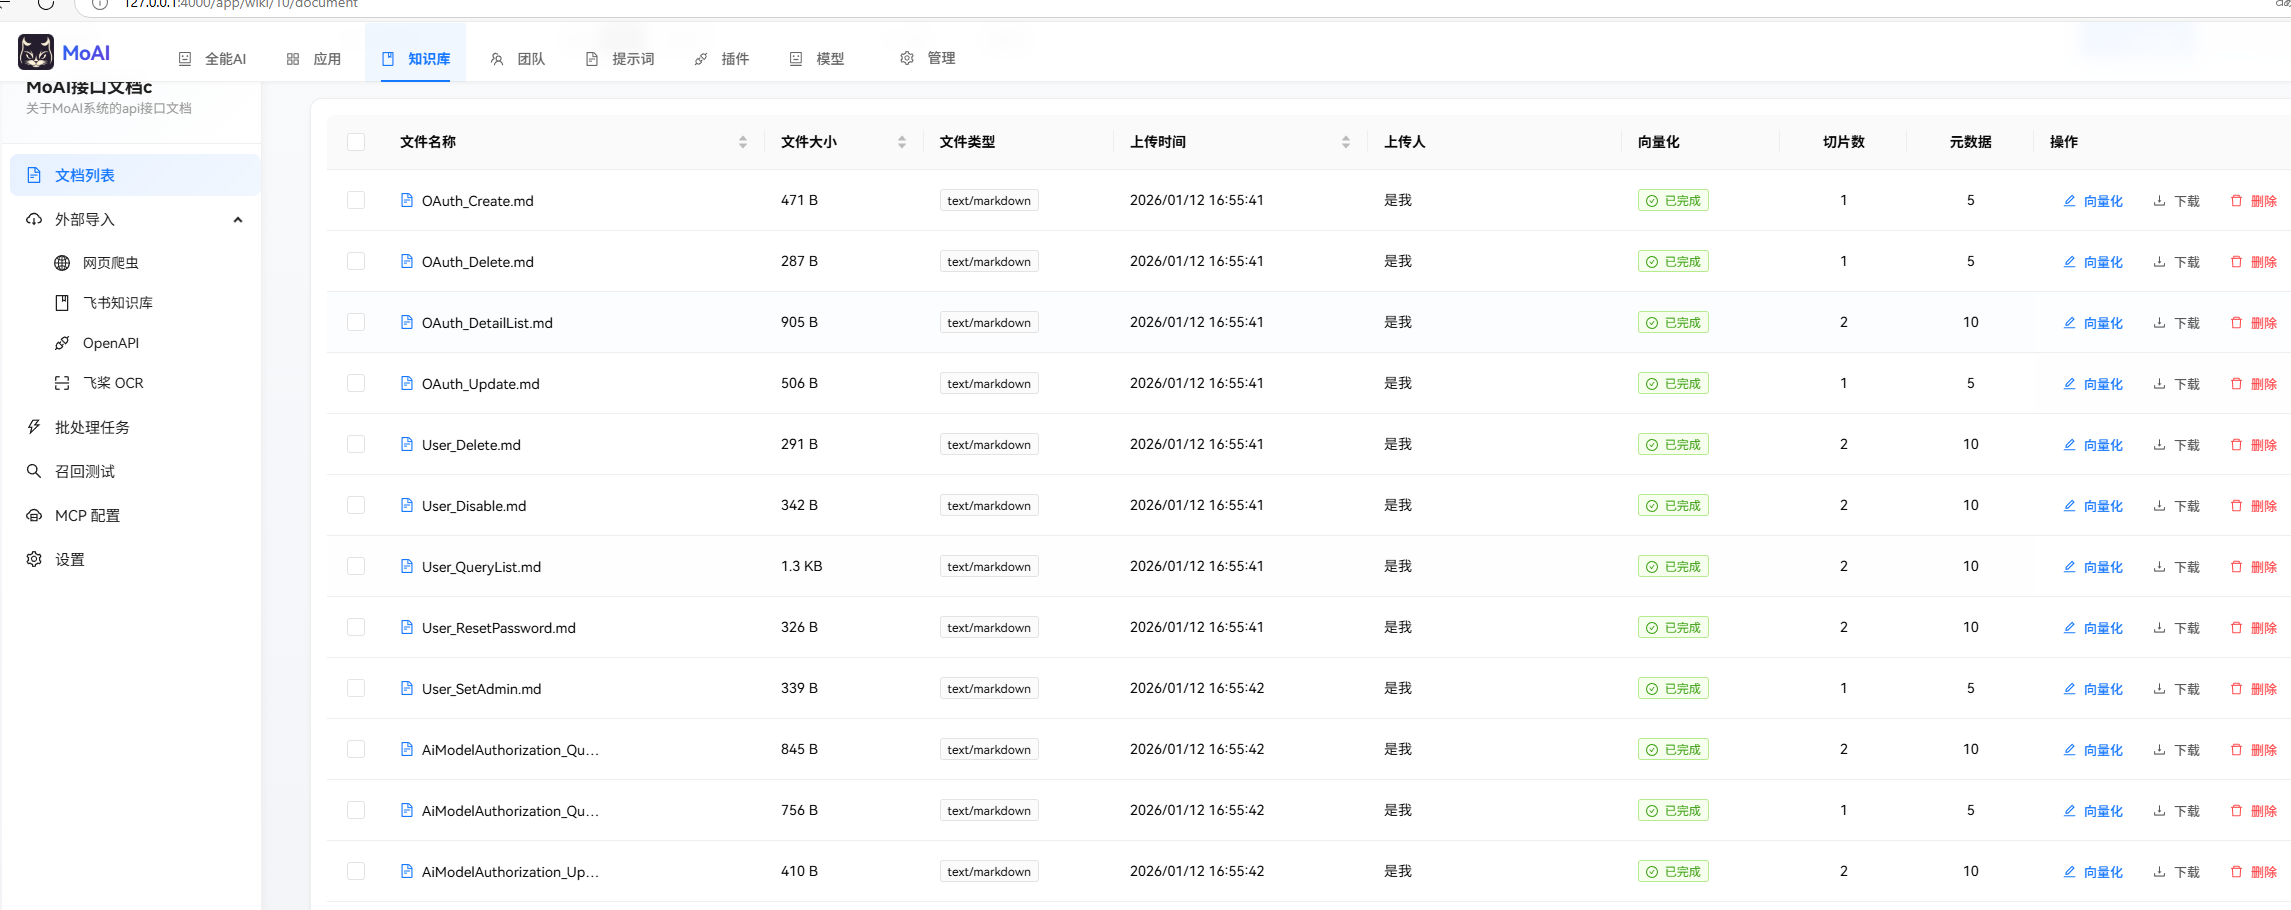Sort by 文件名称 column sorter arrows

pyautogui.click(x=743, y=142)
